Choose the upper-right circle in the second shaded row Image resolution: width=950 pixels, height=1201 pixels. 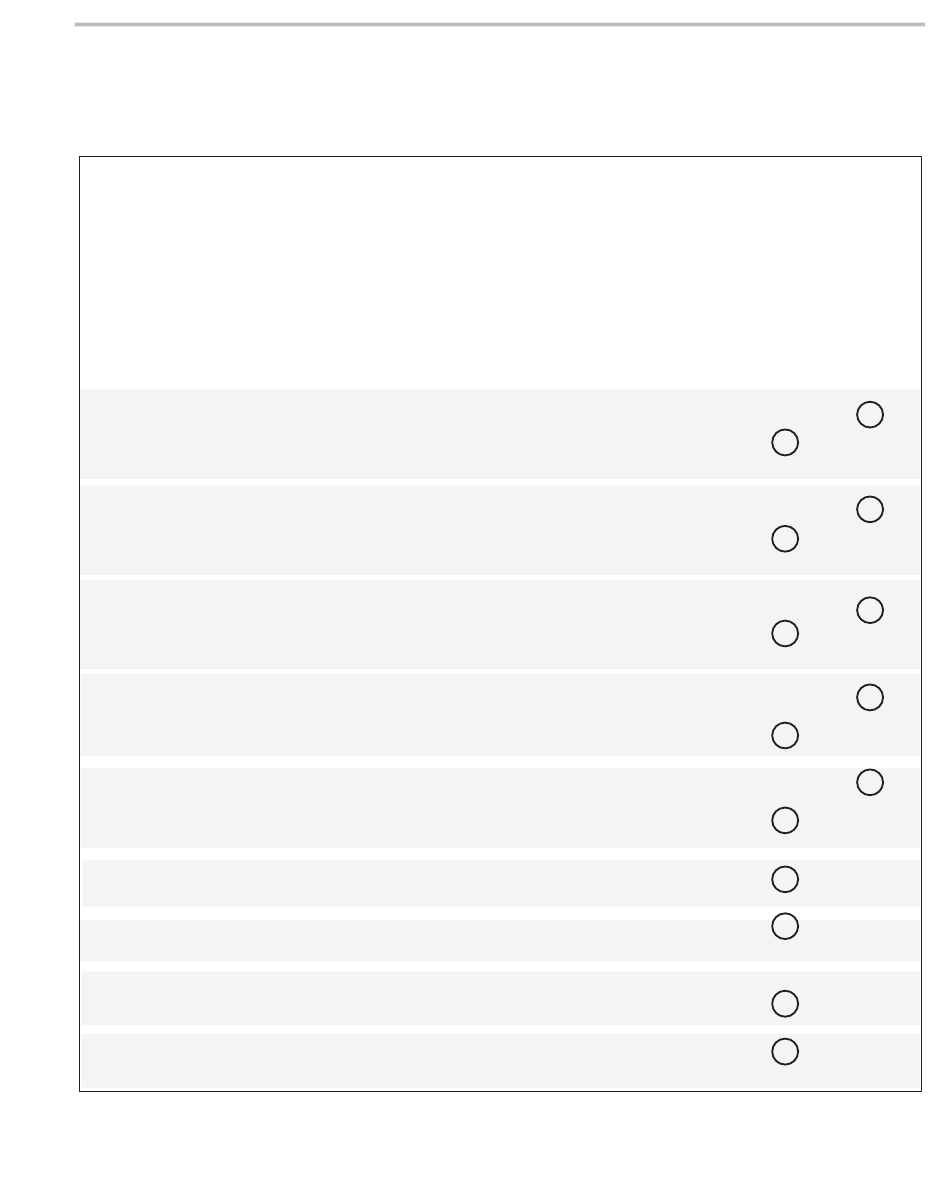pos(870,509)
